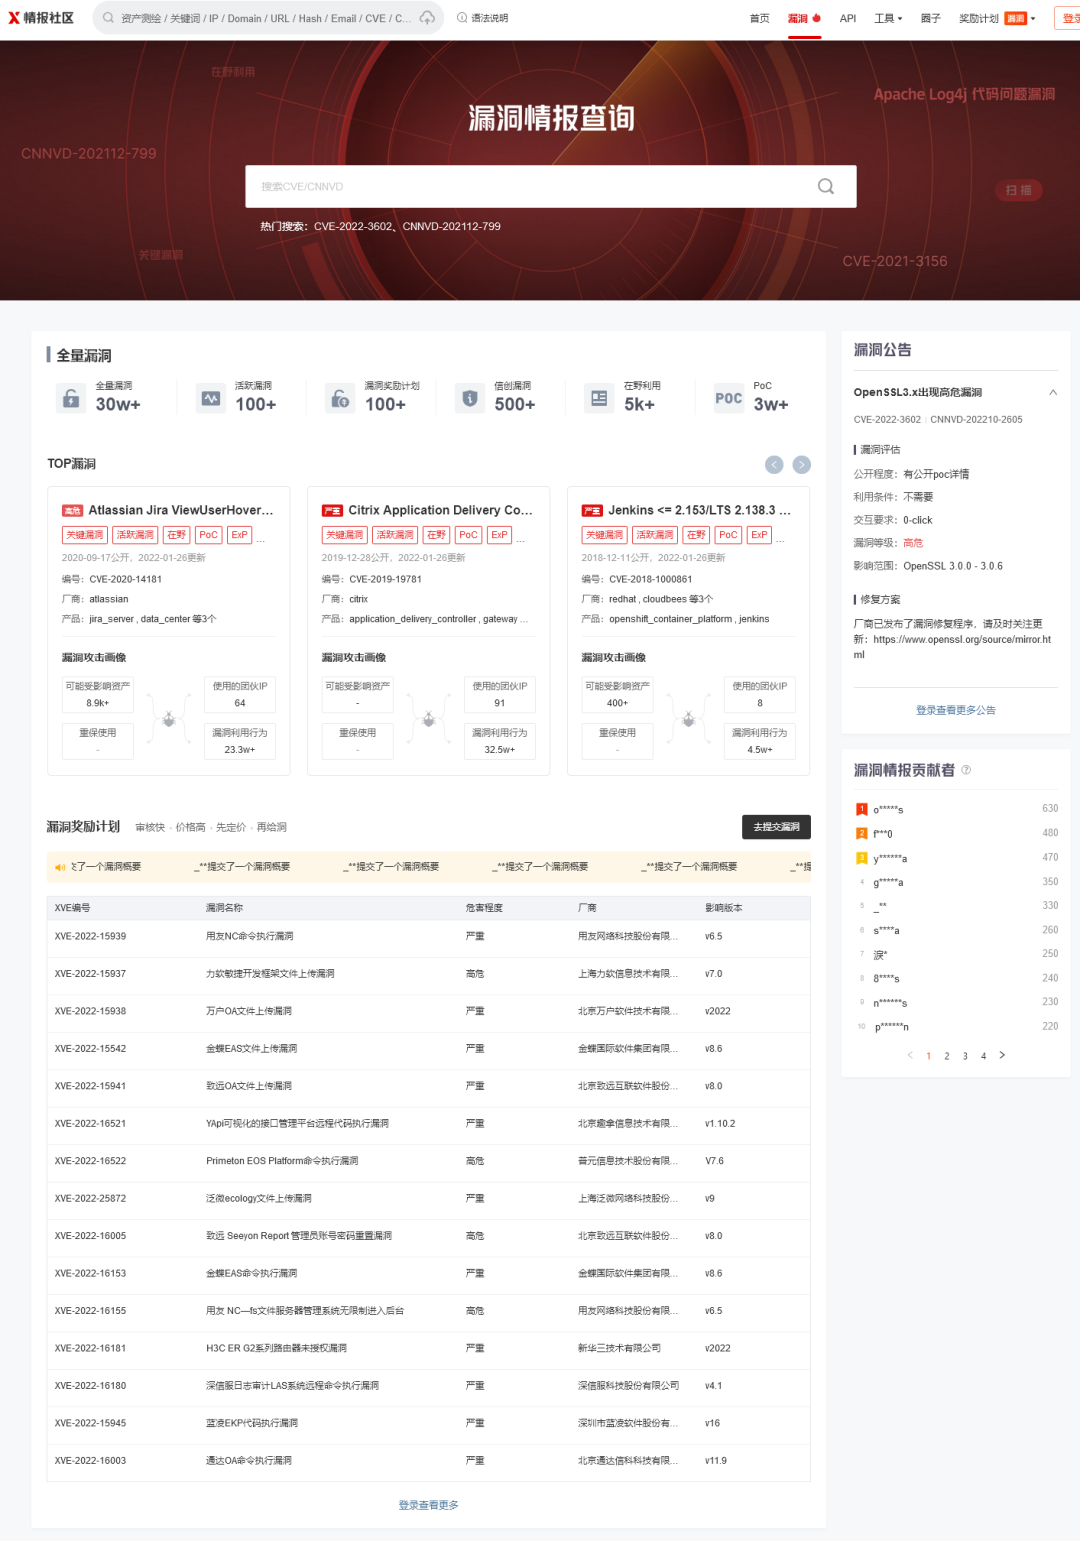Click the 活跃漏洞 activity icon
The height and width of the screenshot is (1541, 1080).
point(211,398)
